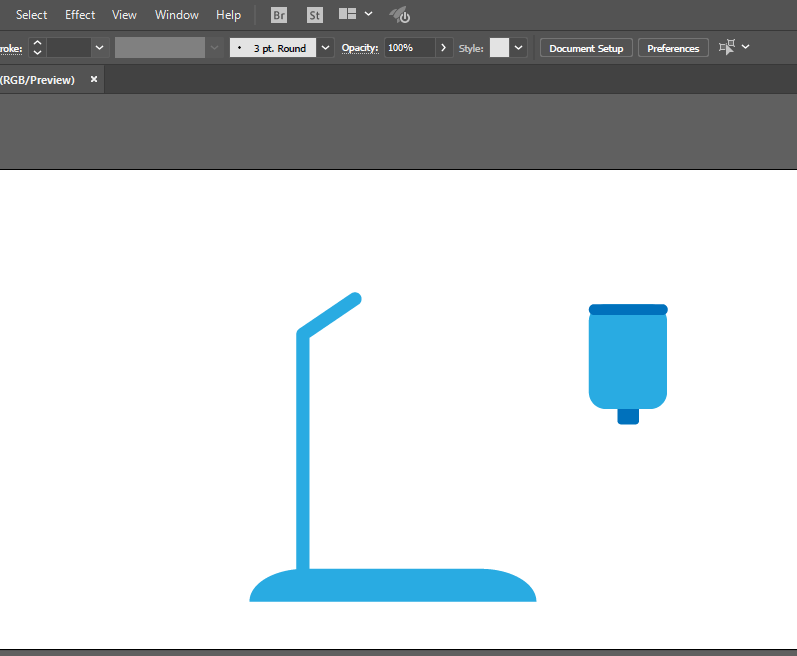Click the Preferences button

click(x=673, y=48)
